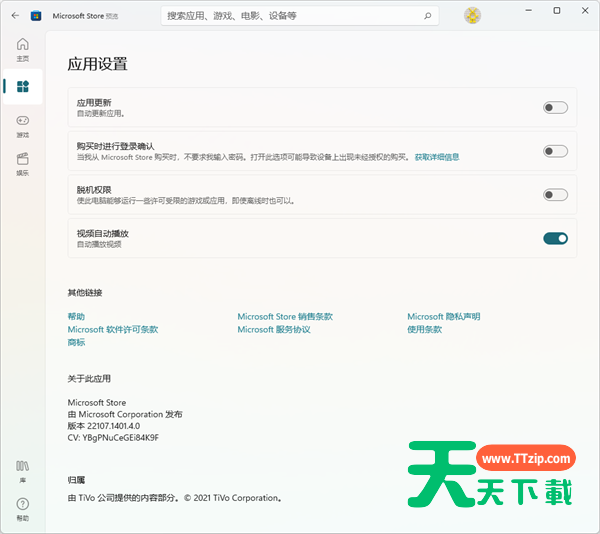
Task: Click the back arrow in title bar
Action: 15,15
